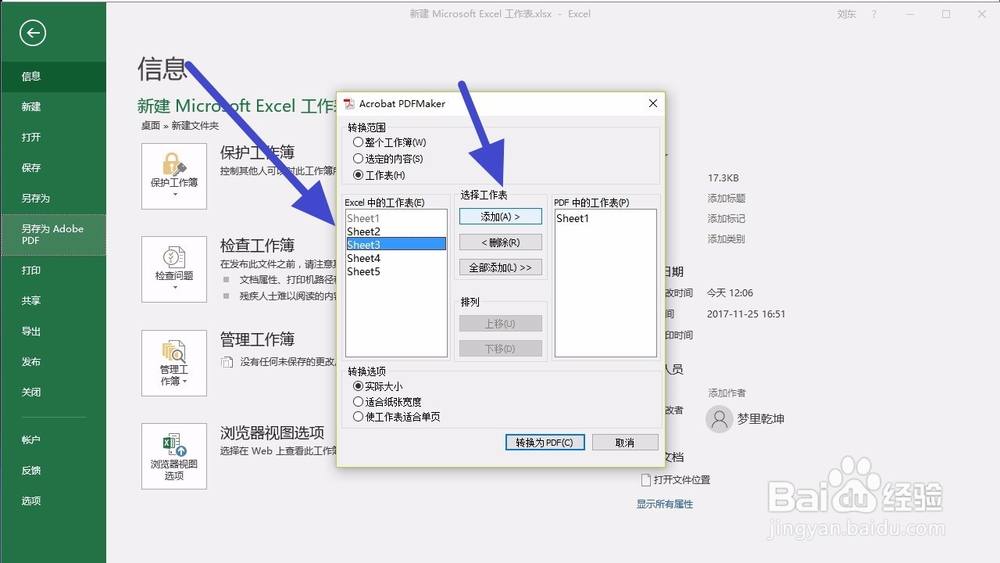Open 选项 in backstage menu
The image size is (1000, 563).
(x=54, y=501)
